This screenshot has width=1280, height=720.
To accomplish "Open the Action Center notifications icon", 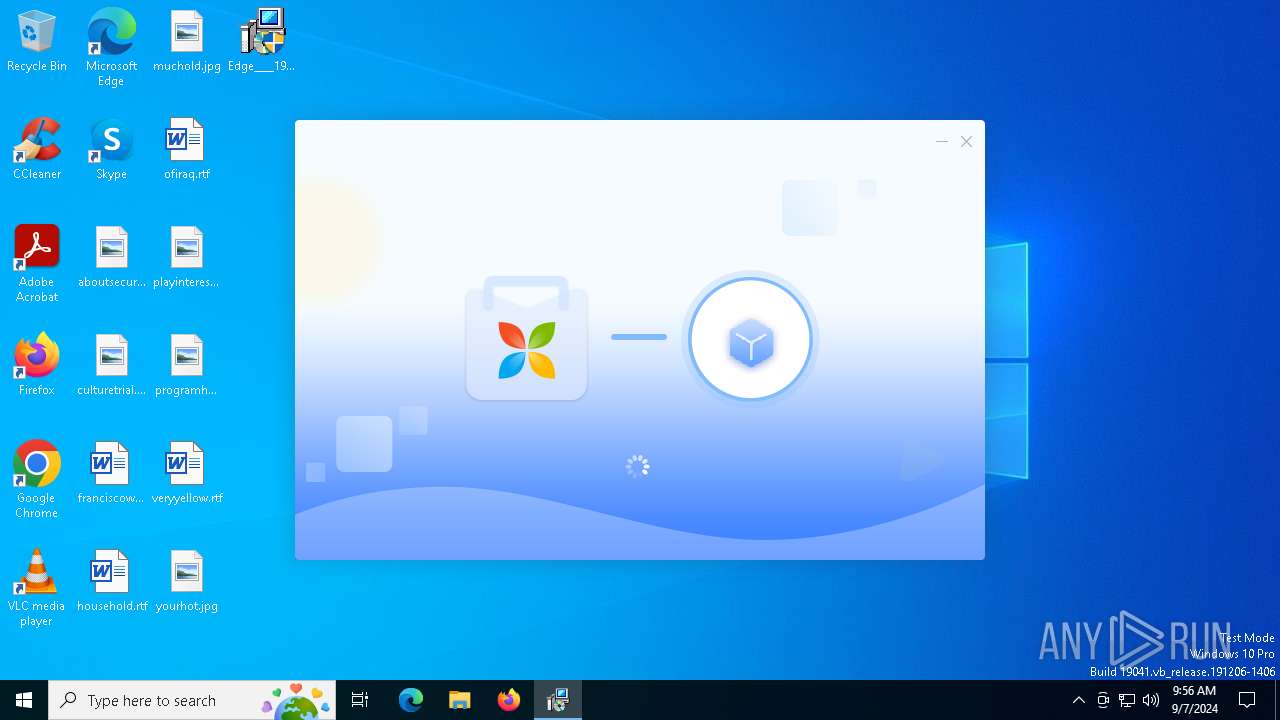I will pyautogui.click(x=1247, y=700).
